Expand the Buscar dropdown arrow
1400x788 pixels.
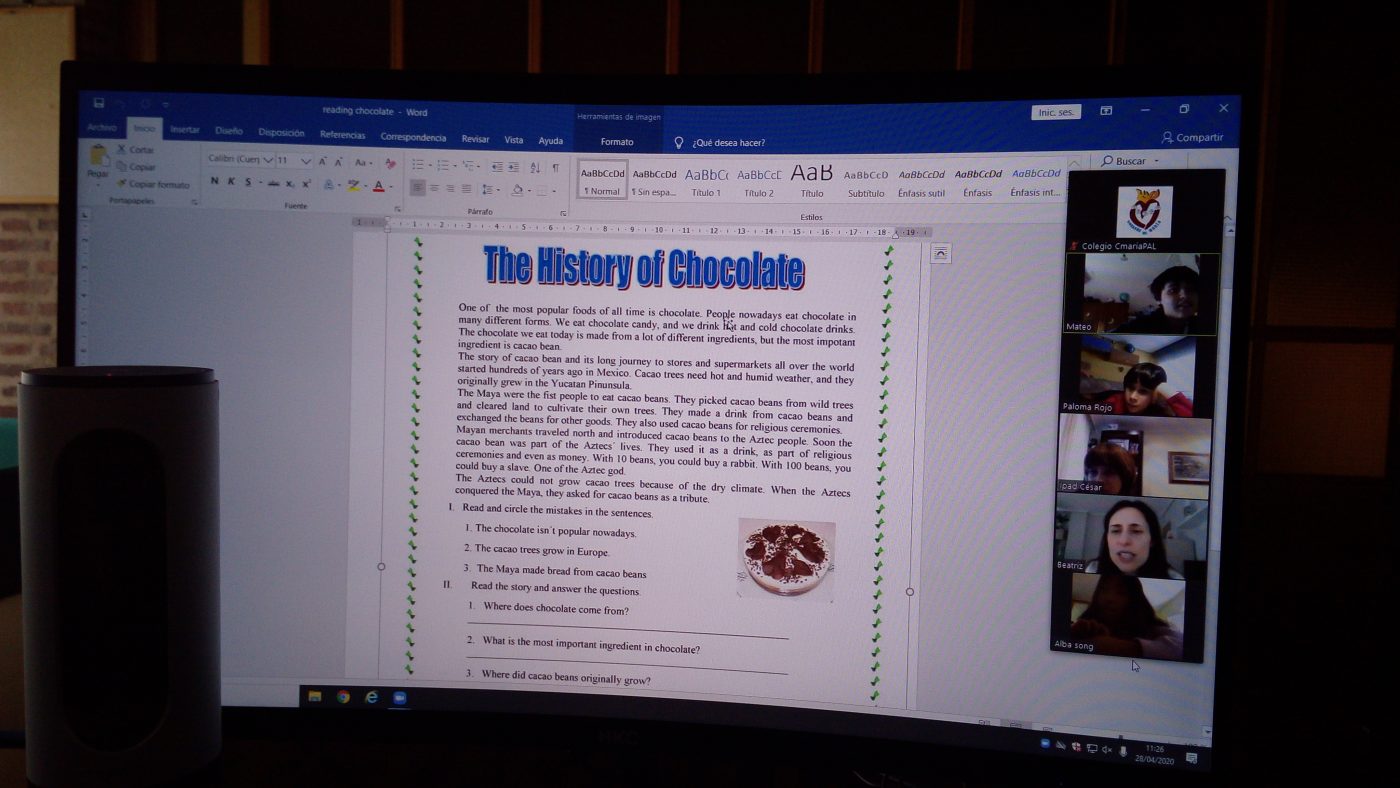(x=1157, y=161)
